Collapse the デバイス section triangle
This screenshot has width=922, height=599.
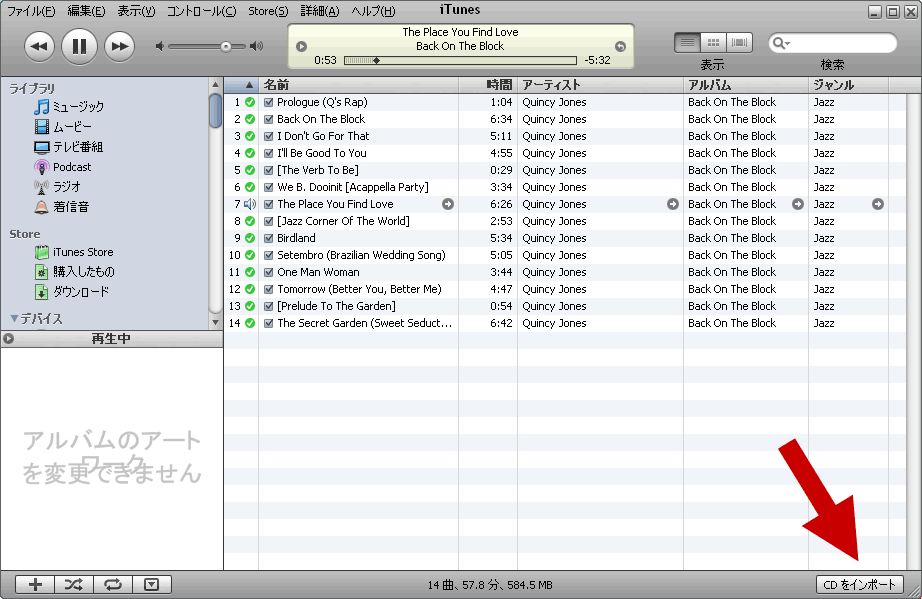pyautogui.click(x=14, y=319)
